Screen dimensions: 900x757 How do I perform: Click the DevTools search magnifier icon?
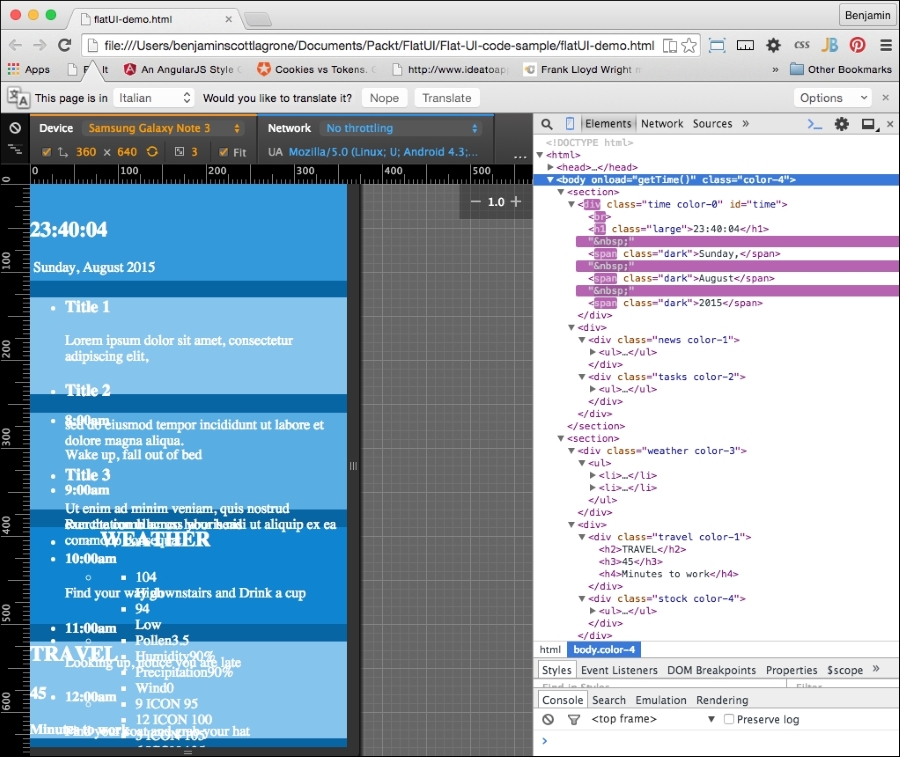pos(547,124)
